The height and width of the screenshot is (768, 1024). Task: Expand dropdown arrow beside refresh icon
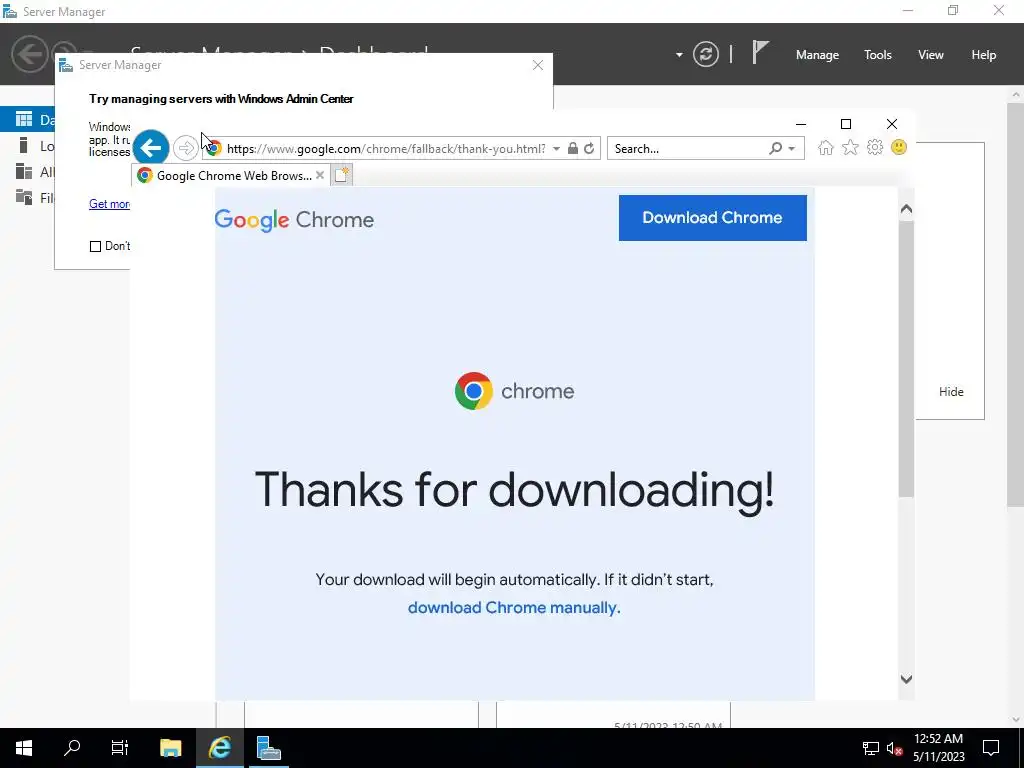tap(679, 55)
